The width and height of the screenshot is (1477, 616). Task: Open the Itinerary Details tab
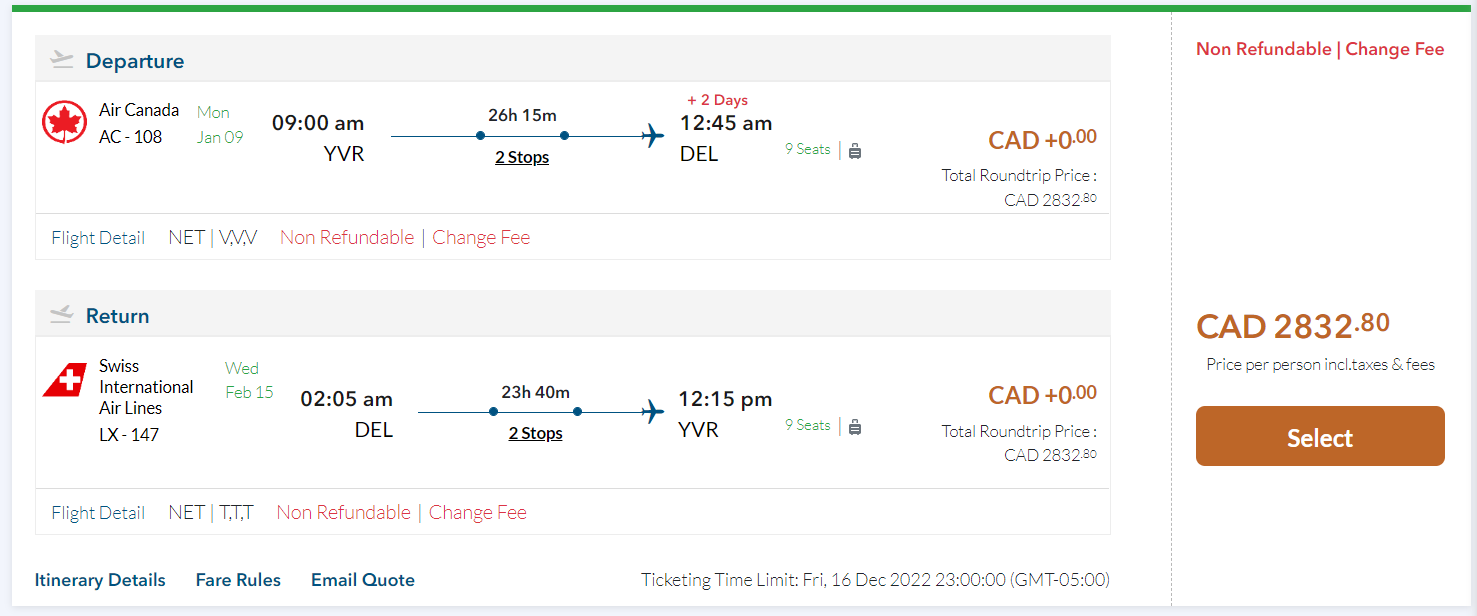[x=100, y=580]
